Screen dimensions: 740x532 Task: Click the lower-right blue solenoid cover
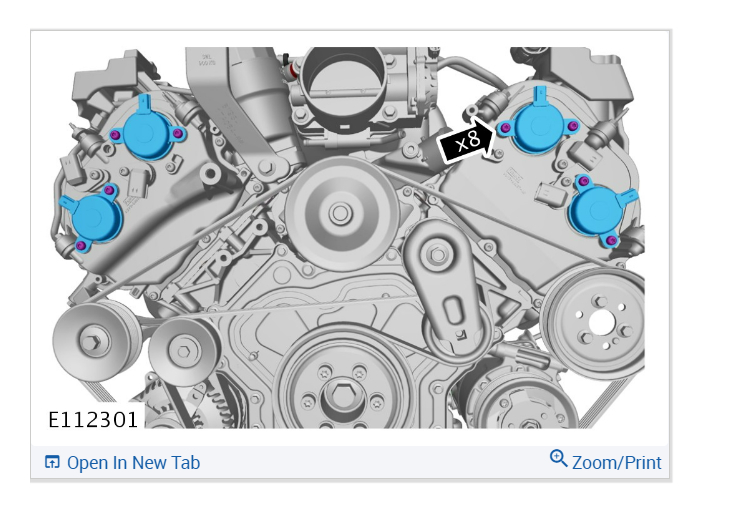600,210
